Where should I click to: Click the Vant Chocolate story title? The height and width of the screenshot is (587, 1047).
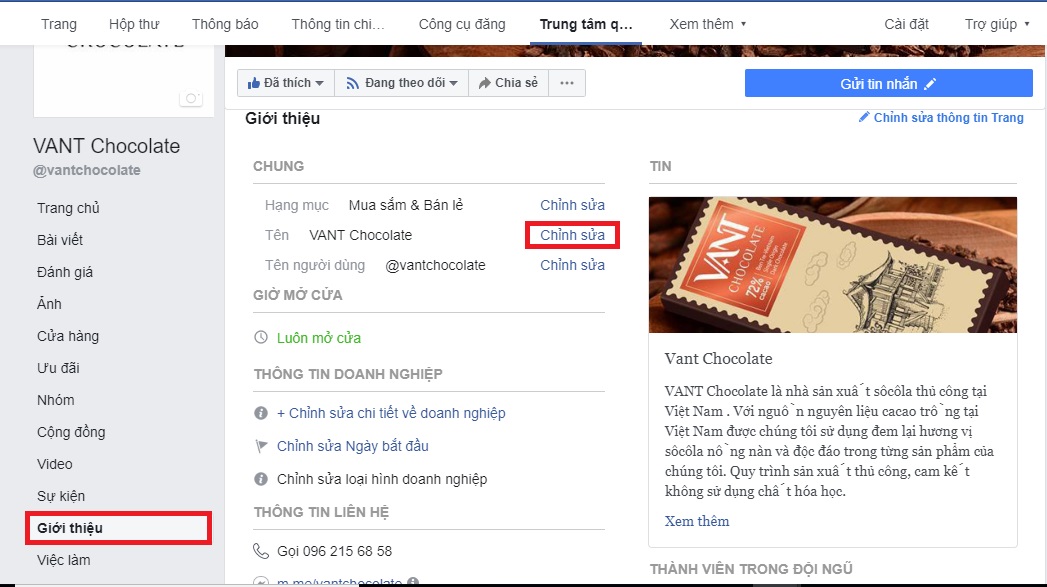point(718,359)
